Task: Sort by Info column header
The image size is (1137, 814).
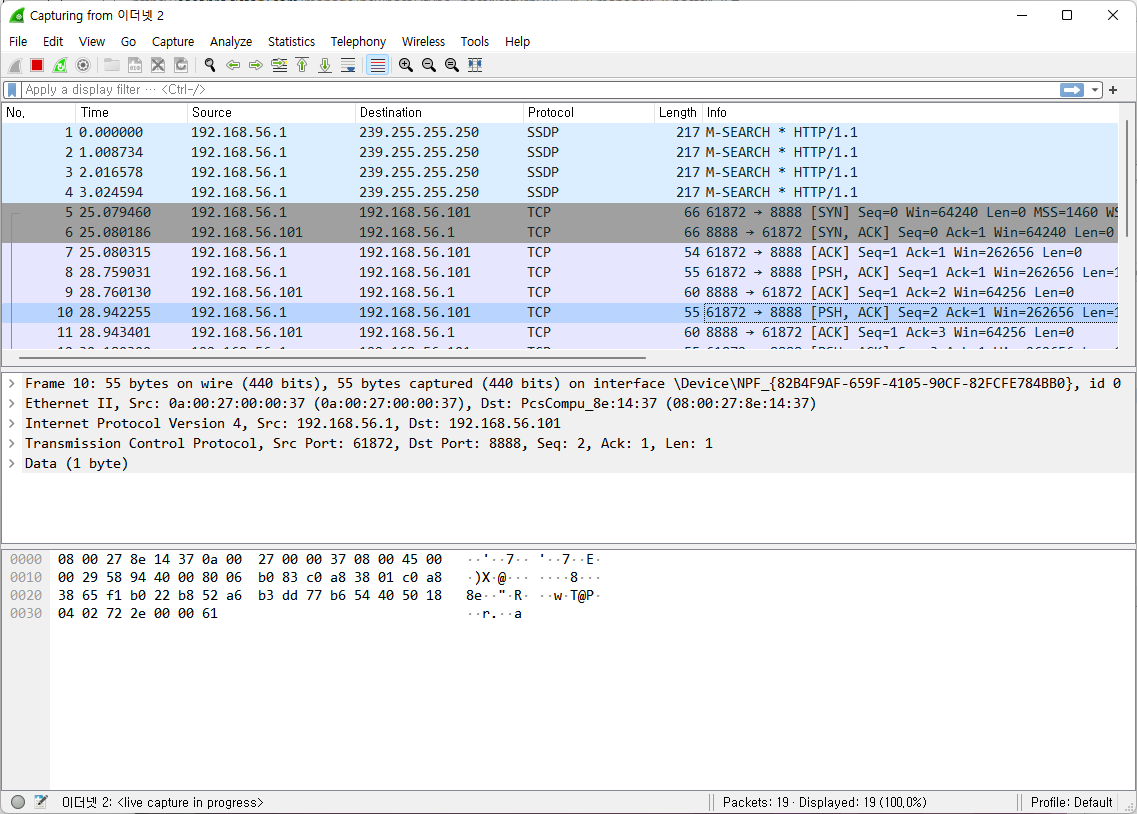Action: (910, 112)
